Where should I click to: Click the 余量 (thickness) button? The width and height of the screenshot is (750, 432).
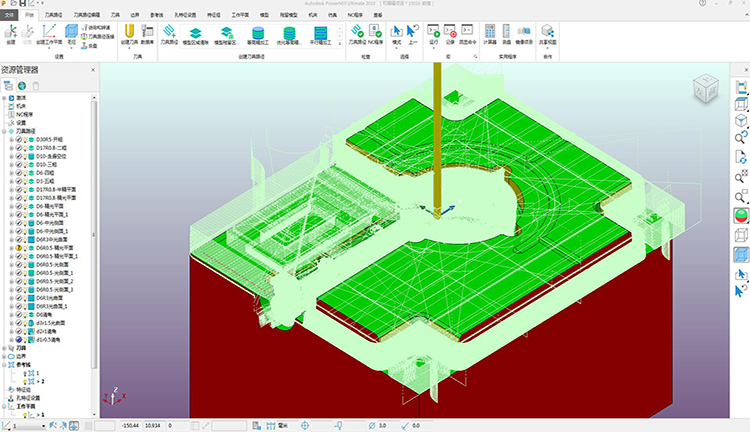89,45
